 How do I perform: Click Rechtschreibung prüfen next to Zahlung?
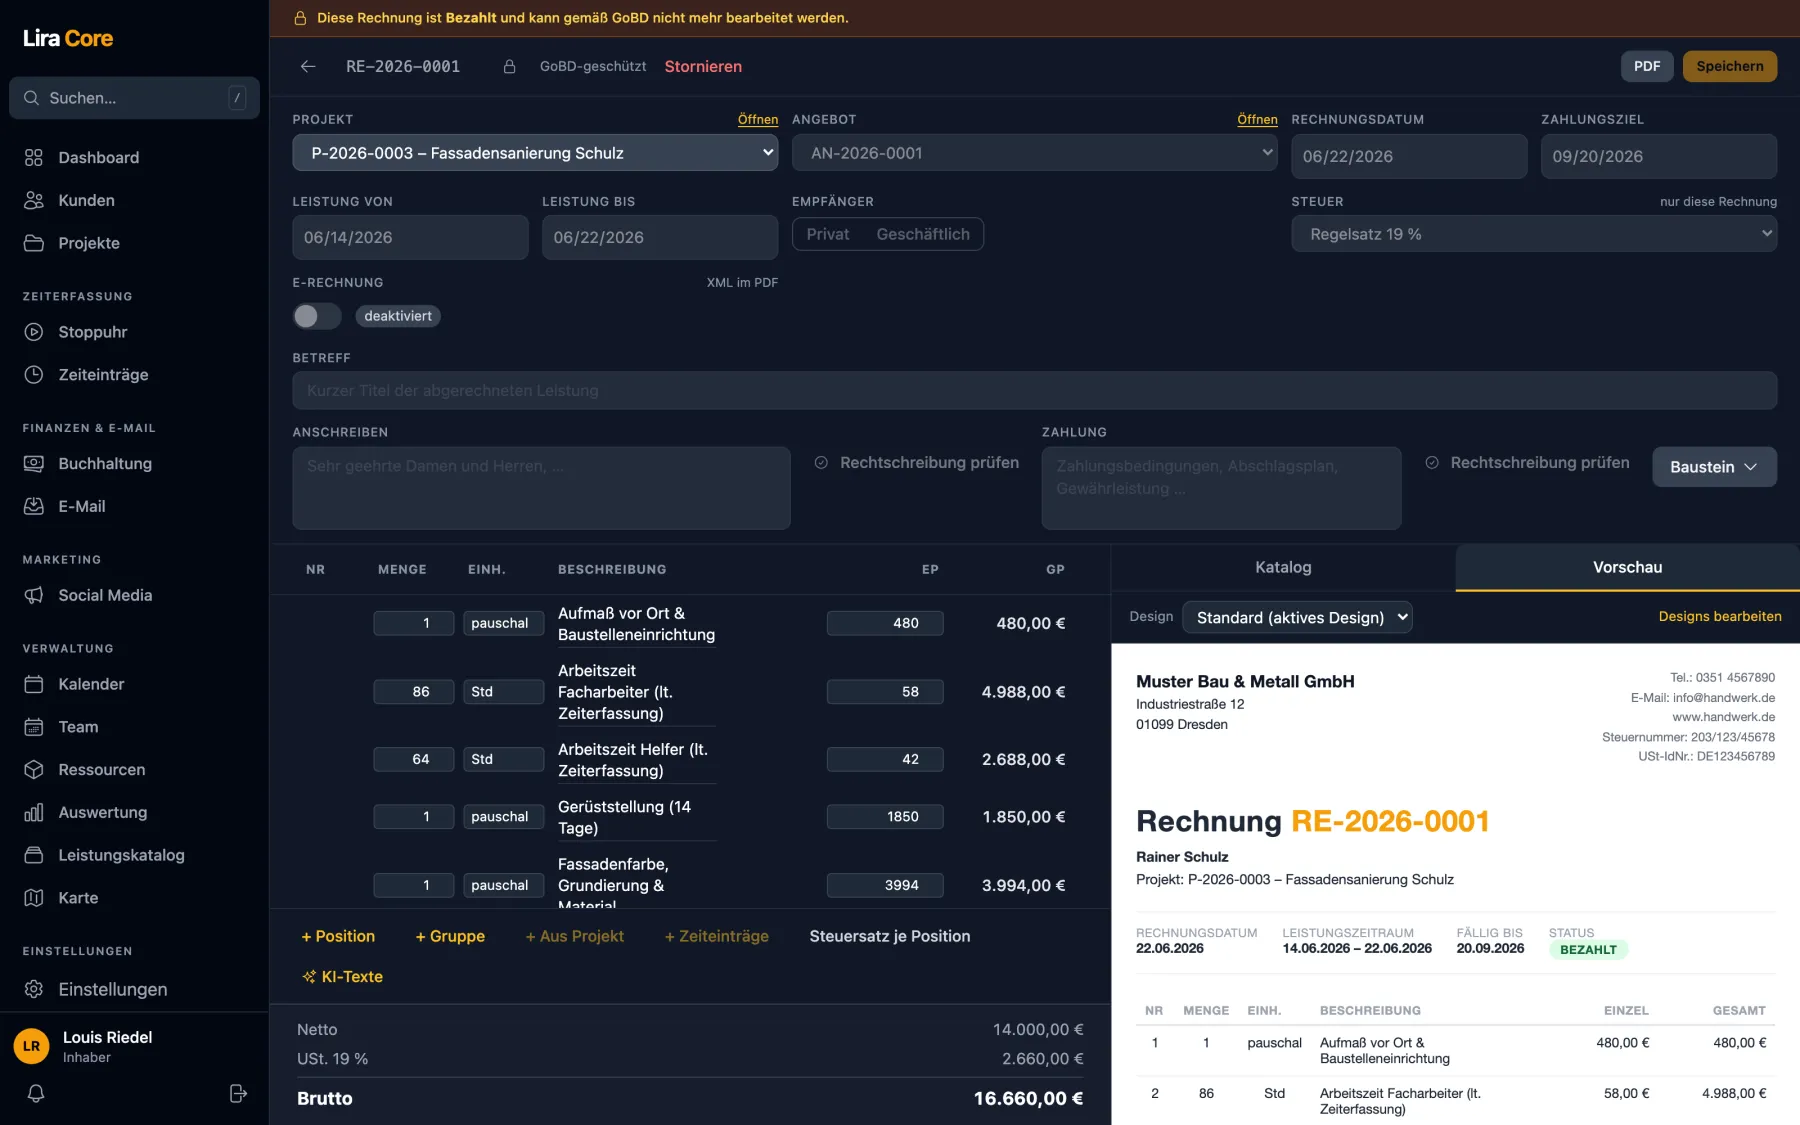[x=1527, y=463]
